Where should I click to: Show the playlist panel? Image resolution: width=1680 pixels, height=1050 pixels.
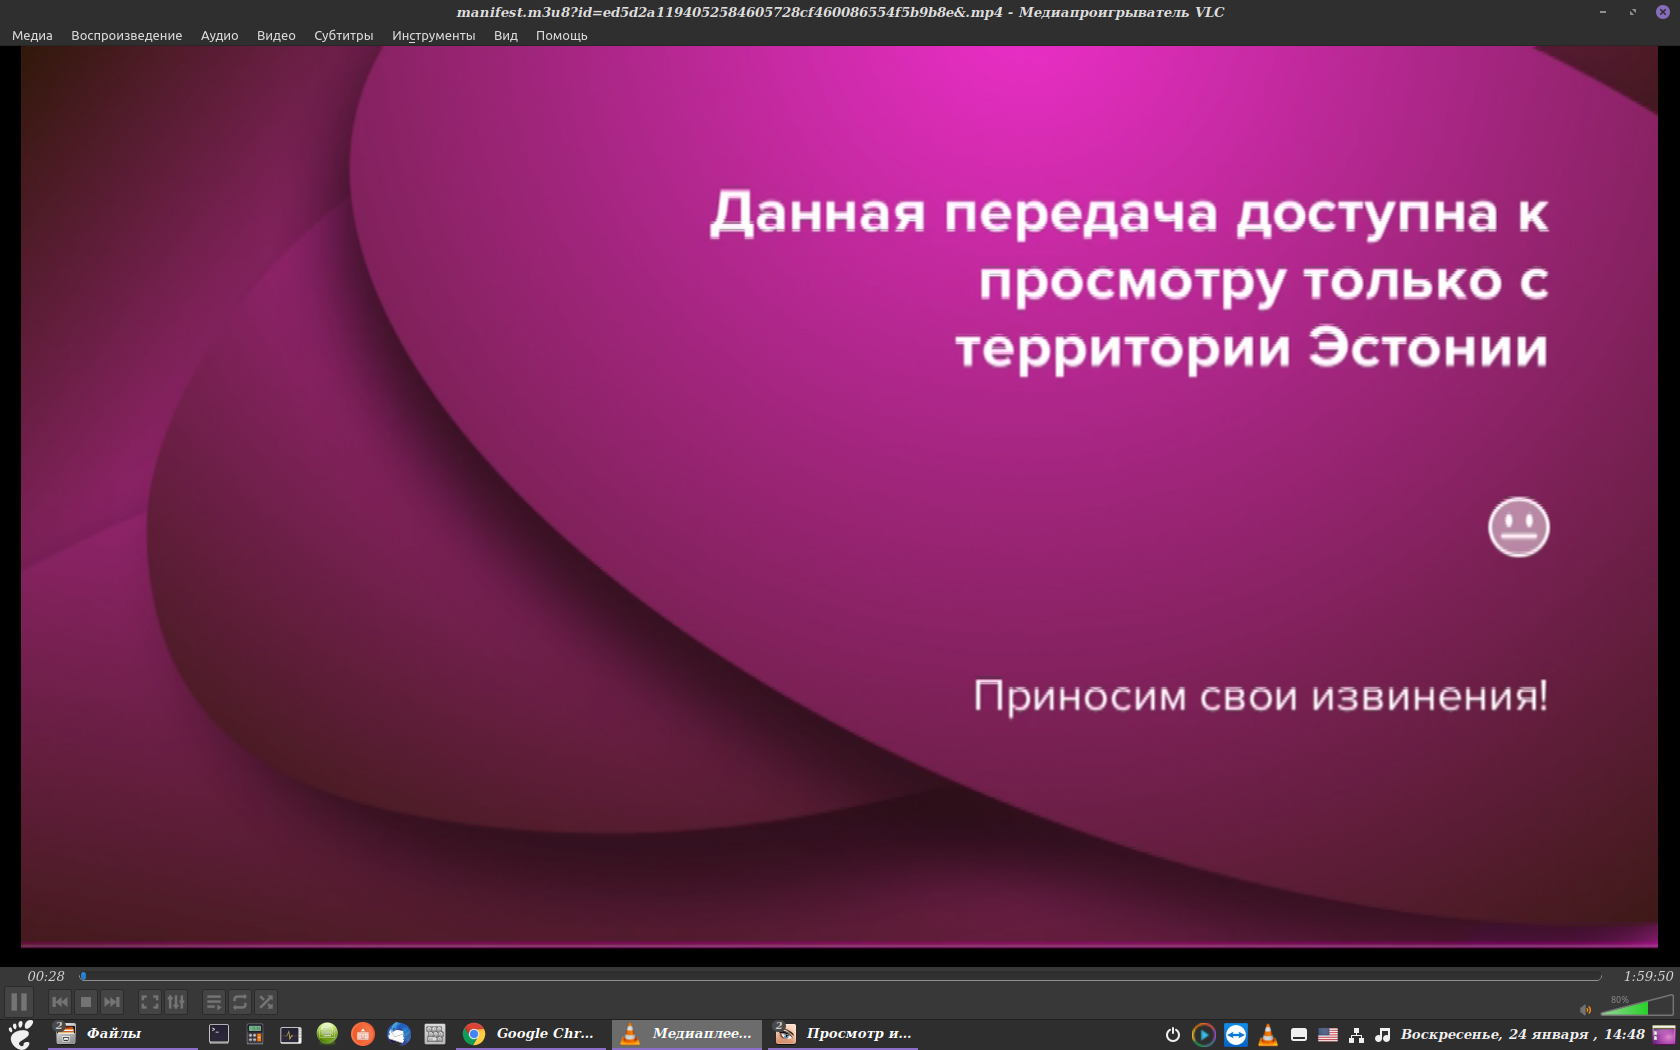(214, 1002)
